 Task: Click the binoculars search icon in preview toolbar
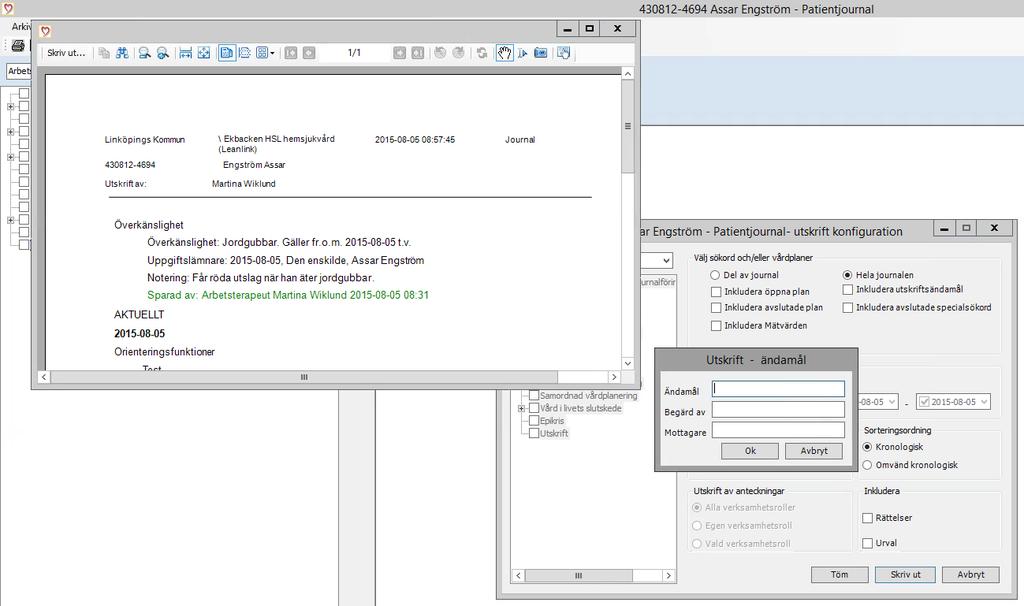click(122, 53)
